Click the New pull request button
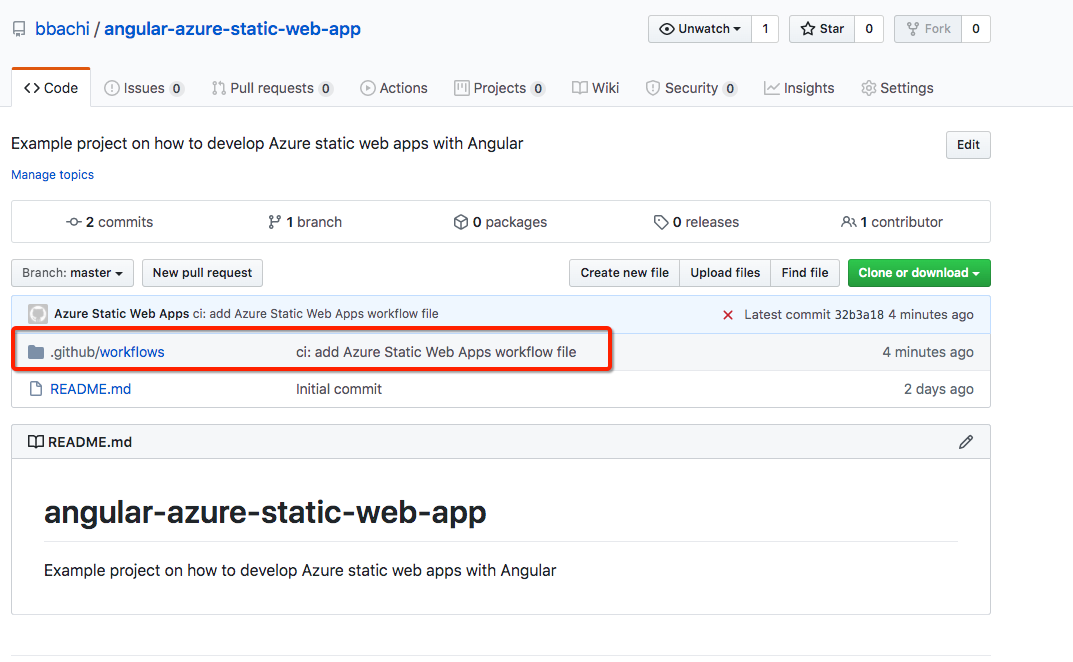1073x662 pixels. 202,272
